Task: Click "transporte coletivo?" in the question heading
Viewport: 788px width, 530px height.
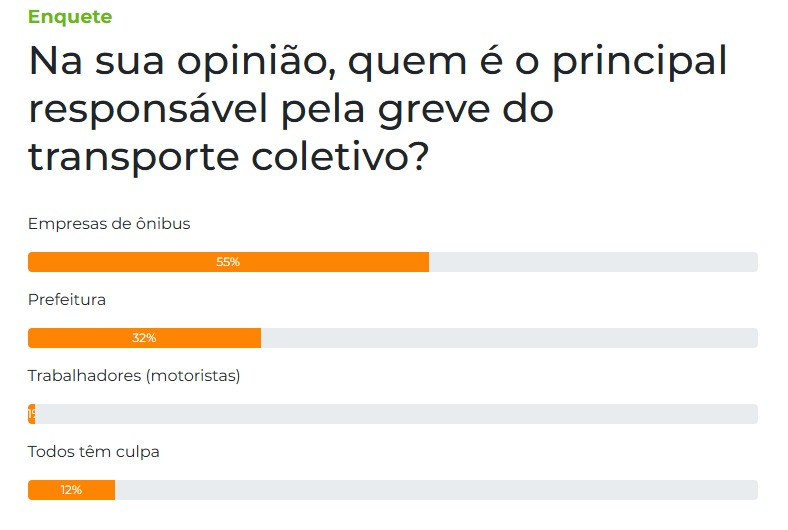Action: [229, 156]
